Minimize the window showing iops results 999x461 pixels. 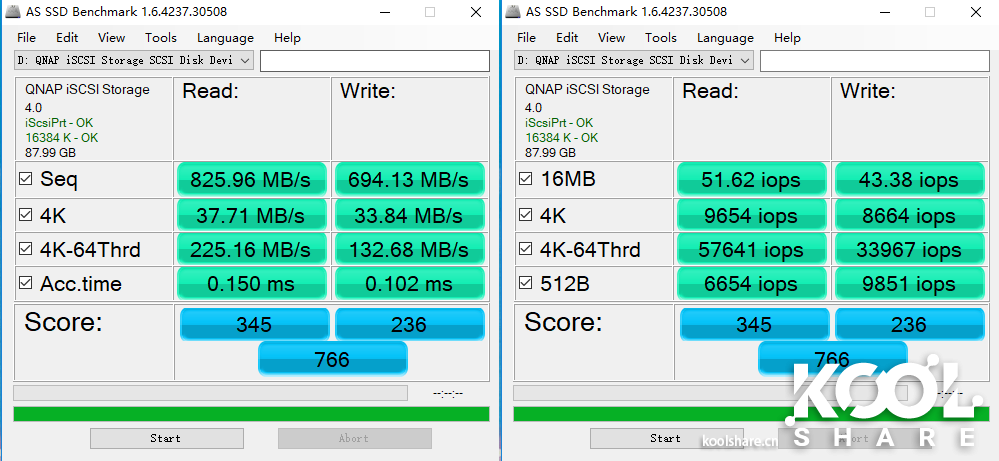coord(885,12)
